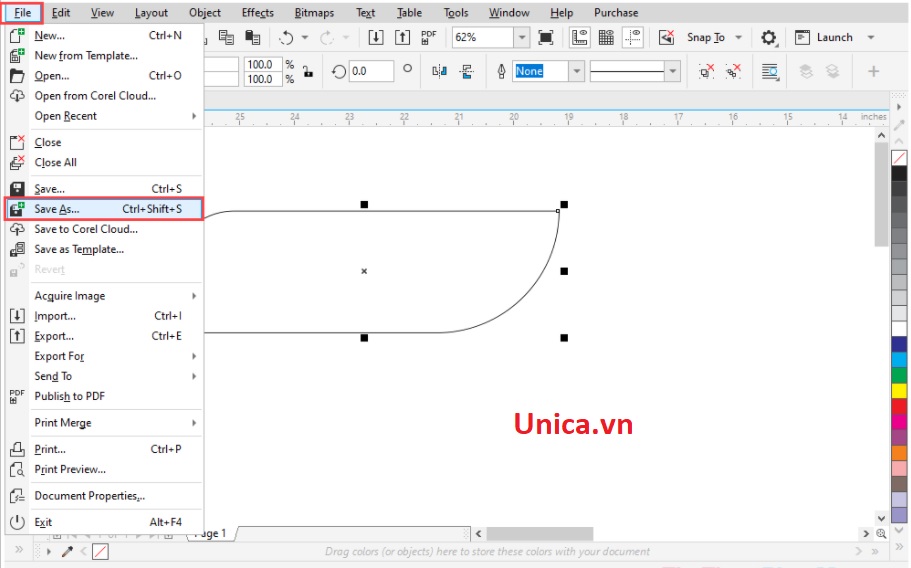Open the zoom level dropdown arrow
The image size is (911, 568).
coord(522,38)
